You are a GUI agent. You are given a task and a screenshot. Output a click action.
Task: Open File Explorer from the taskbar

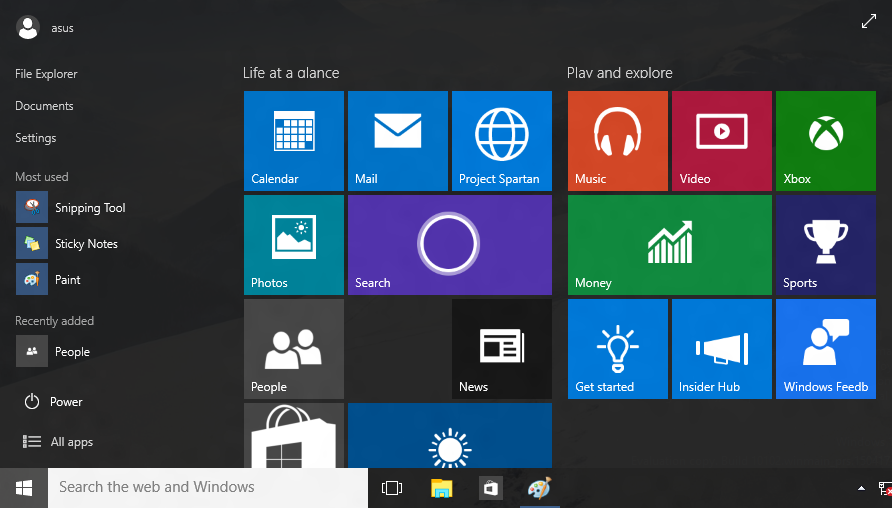point(441,488)
